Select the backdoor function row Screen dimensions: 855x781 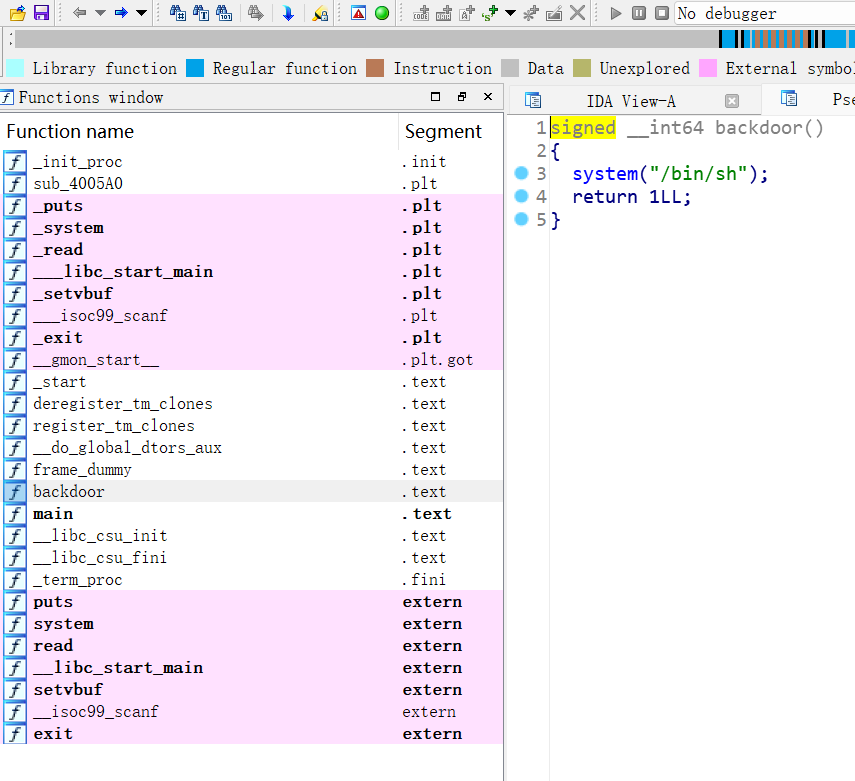point(252,491)
